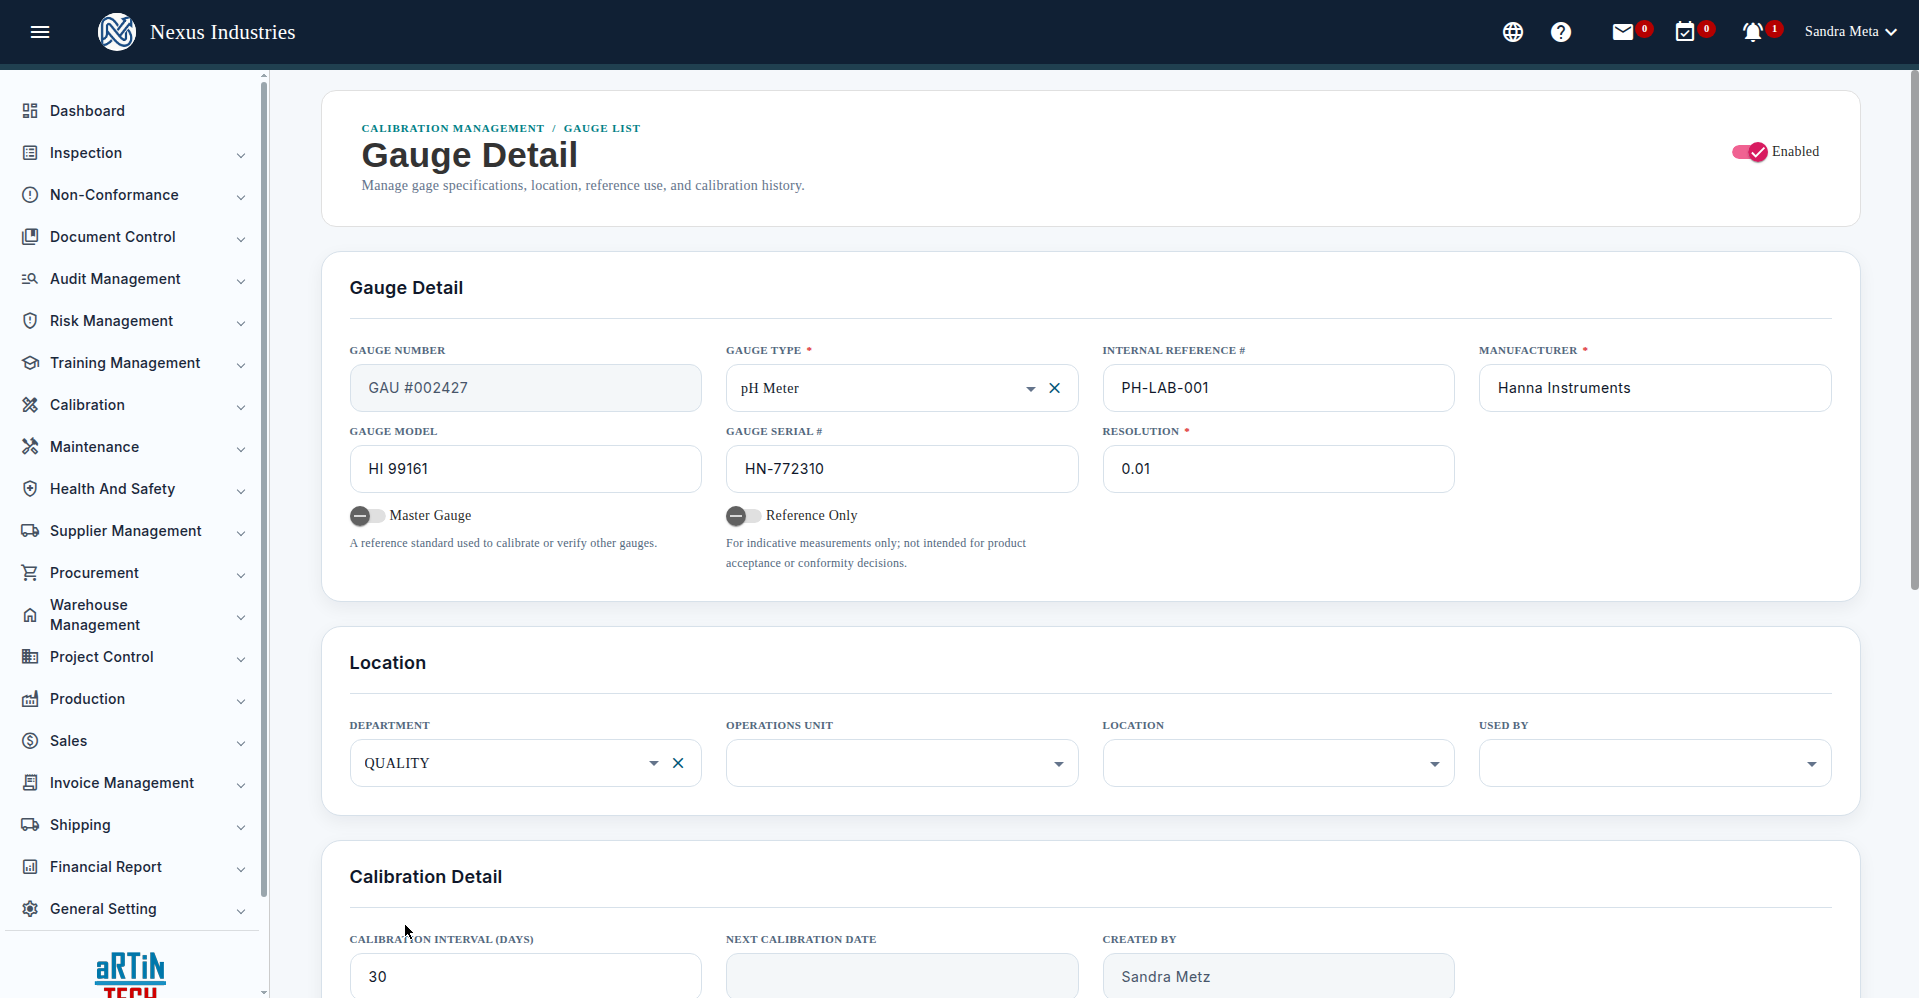Go to Calibration Management breadcrumb
Image resolution: width=1919 pixels, height=998 pixels.
click(x=453, y=128)
